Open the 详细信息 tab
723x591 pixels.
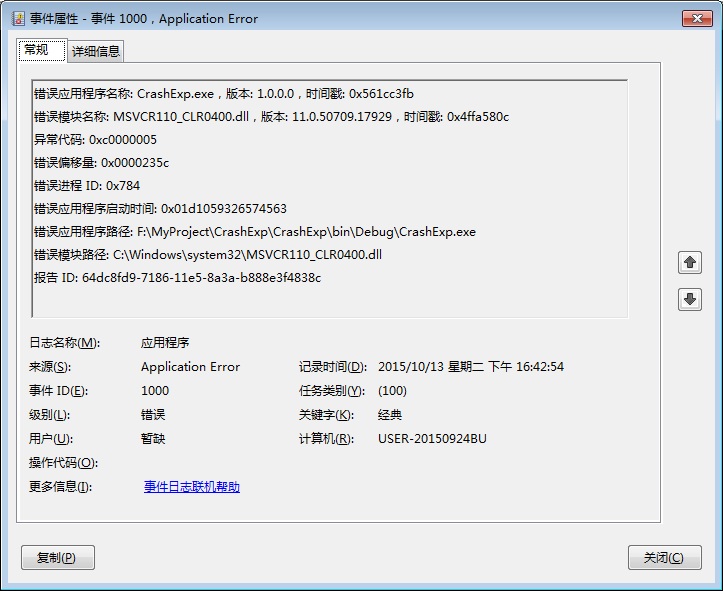(96, 51)
